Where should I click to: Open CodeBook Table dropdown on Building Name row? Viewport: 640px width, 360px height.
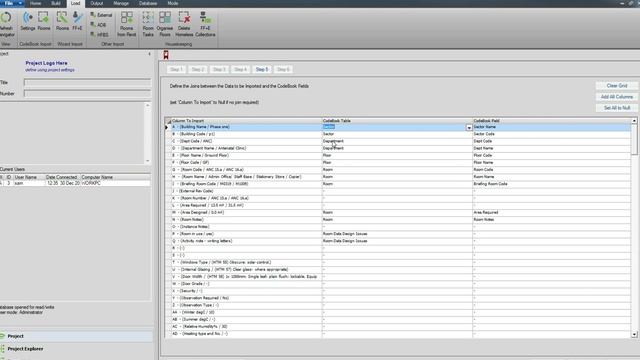point(469,128)
